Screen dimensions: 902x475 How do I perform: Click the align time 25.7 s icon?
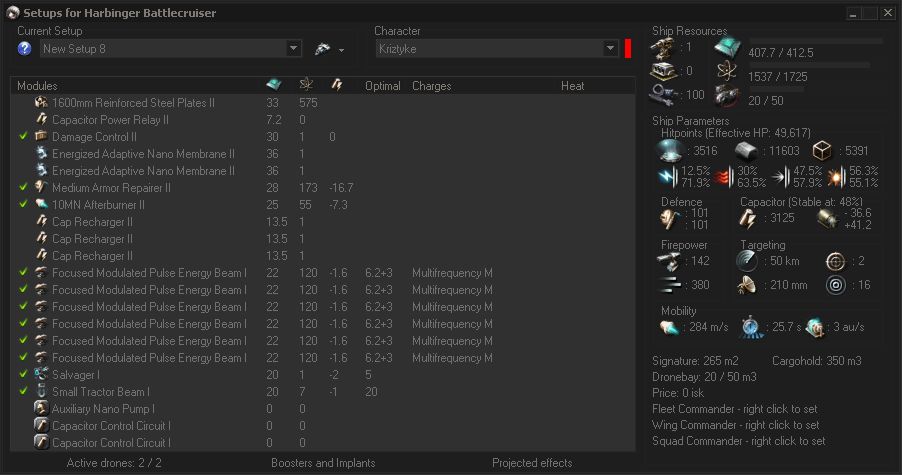[x=751, y=327]
